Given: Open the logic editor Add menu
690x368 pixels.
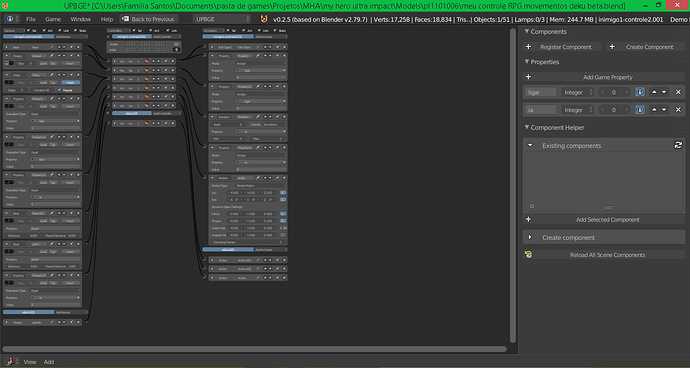Looking at the screenshot, I should (x=49, y=361).
